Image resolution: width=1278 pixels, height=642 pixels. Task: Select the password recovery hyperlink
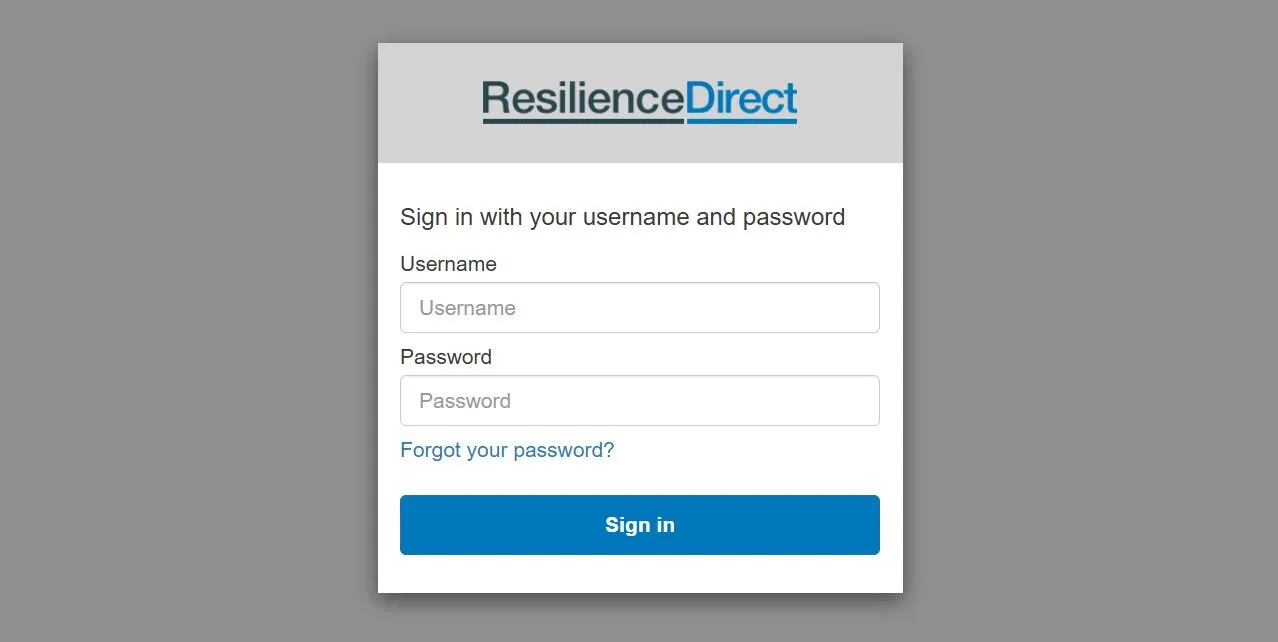pyautogui.click(x=507, y=450)
